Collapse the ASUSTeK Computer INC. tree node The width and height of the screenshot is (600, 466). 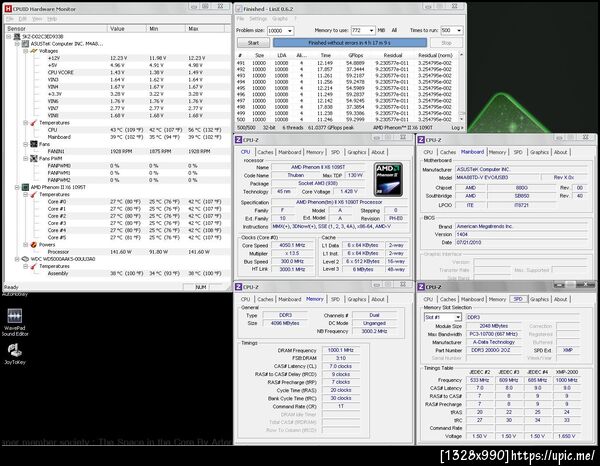pos(17,44)
